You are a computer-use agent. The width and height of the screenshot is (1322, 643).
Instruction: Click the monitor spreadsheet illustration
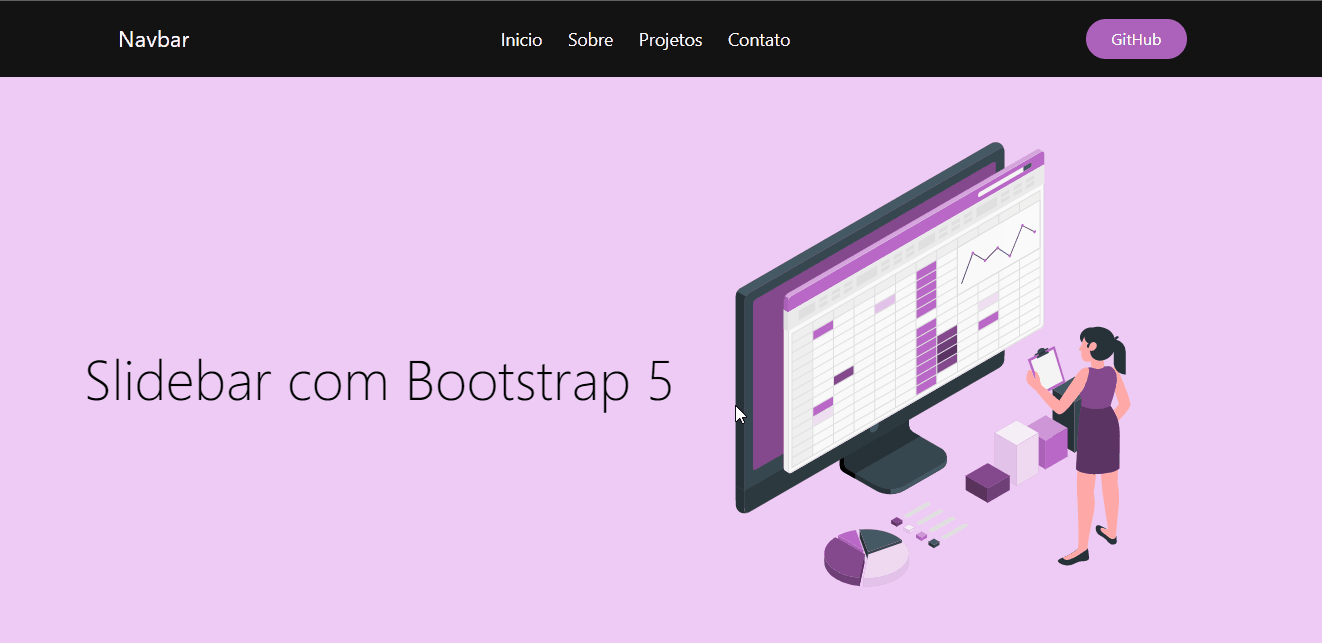933,364
